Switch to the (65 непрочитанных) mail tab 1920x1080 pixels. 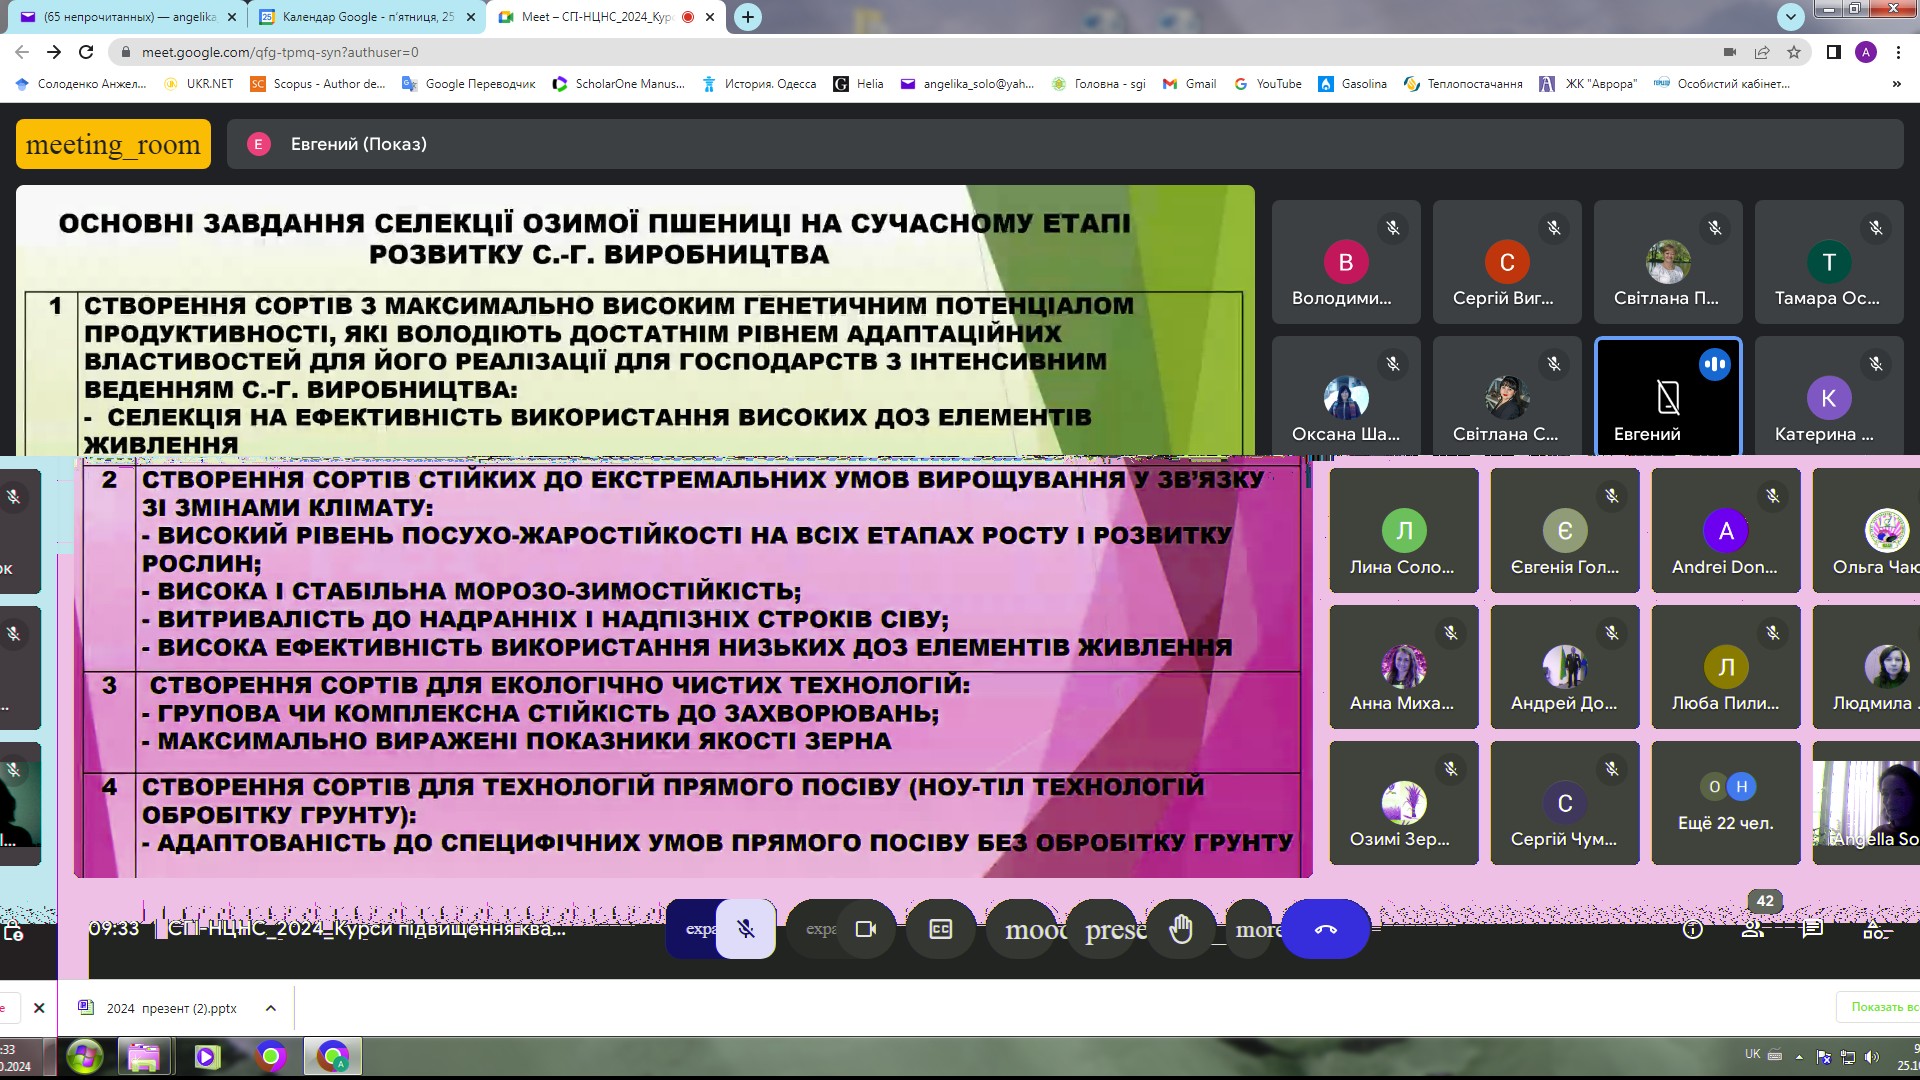[x=130, y=17]
